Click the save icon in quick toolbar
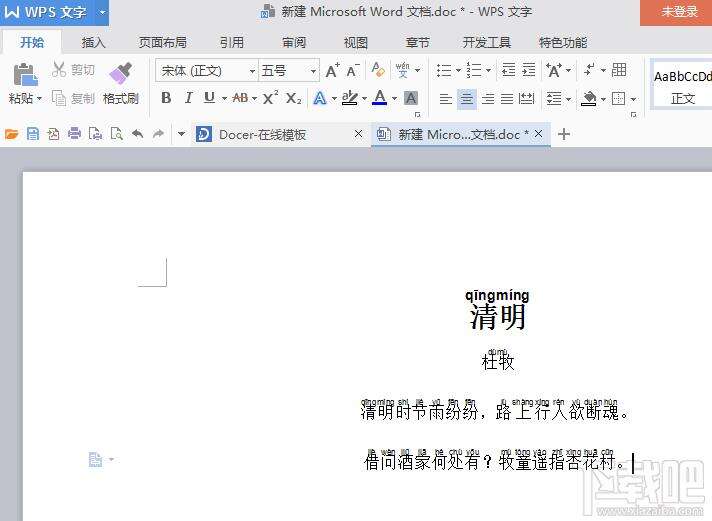The image size is (712, 521). (33, 134)
